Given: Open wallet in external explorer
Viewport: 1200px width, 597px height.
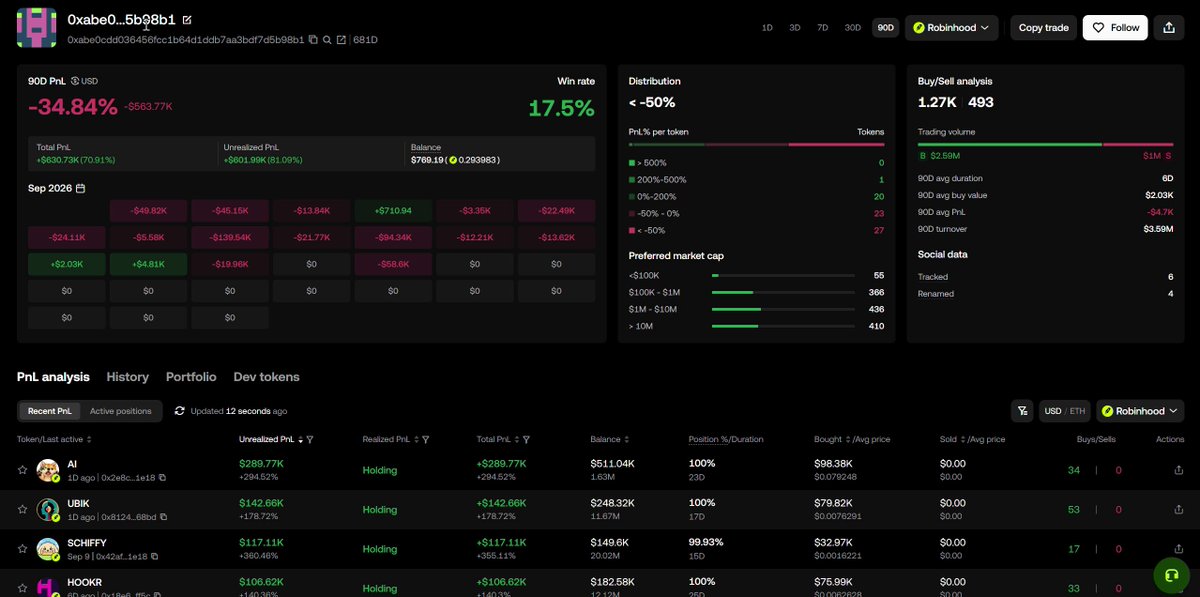Looking at the screenshot, I should click(341, 40).
